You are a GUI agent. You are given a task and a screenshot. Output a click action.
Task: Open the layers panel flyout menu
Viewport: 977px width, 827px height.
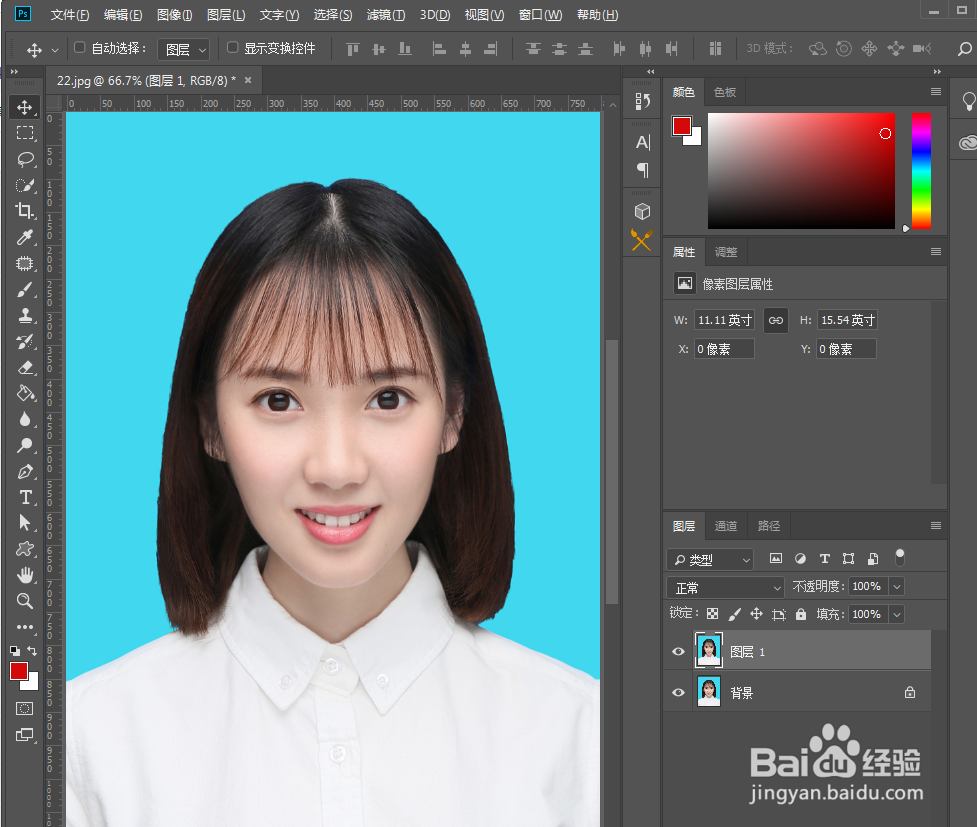tap(935, 525)
